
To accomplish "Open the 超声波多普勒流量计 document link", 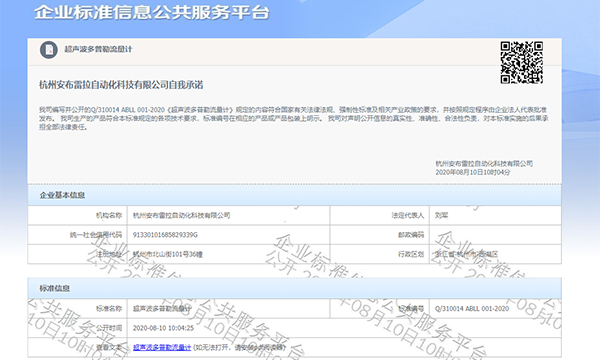I will coord(162,347).
